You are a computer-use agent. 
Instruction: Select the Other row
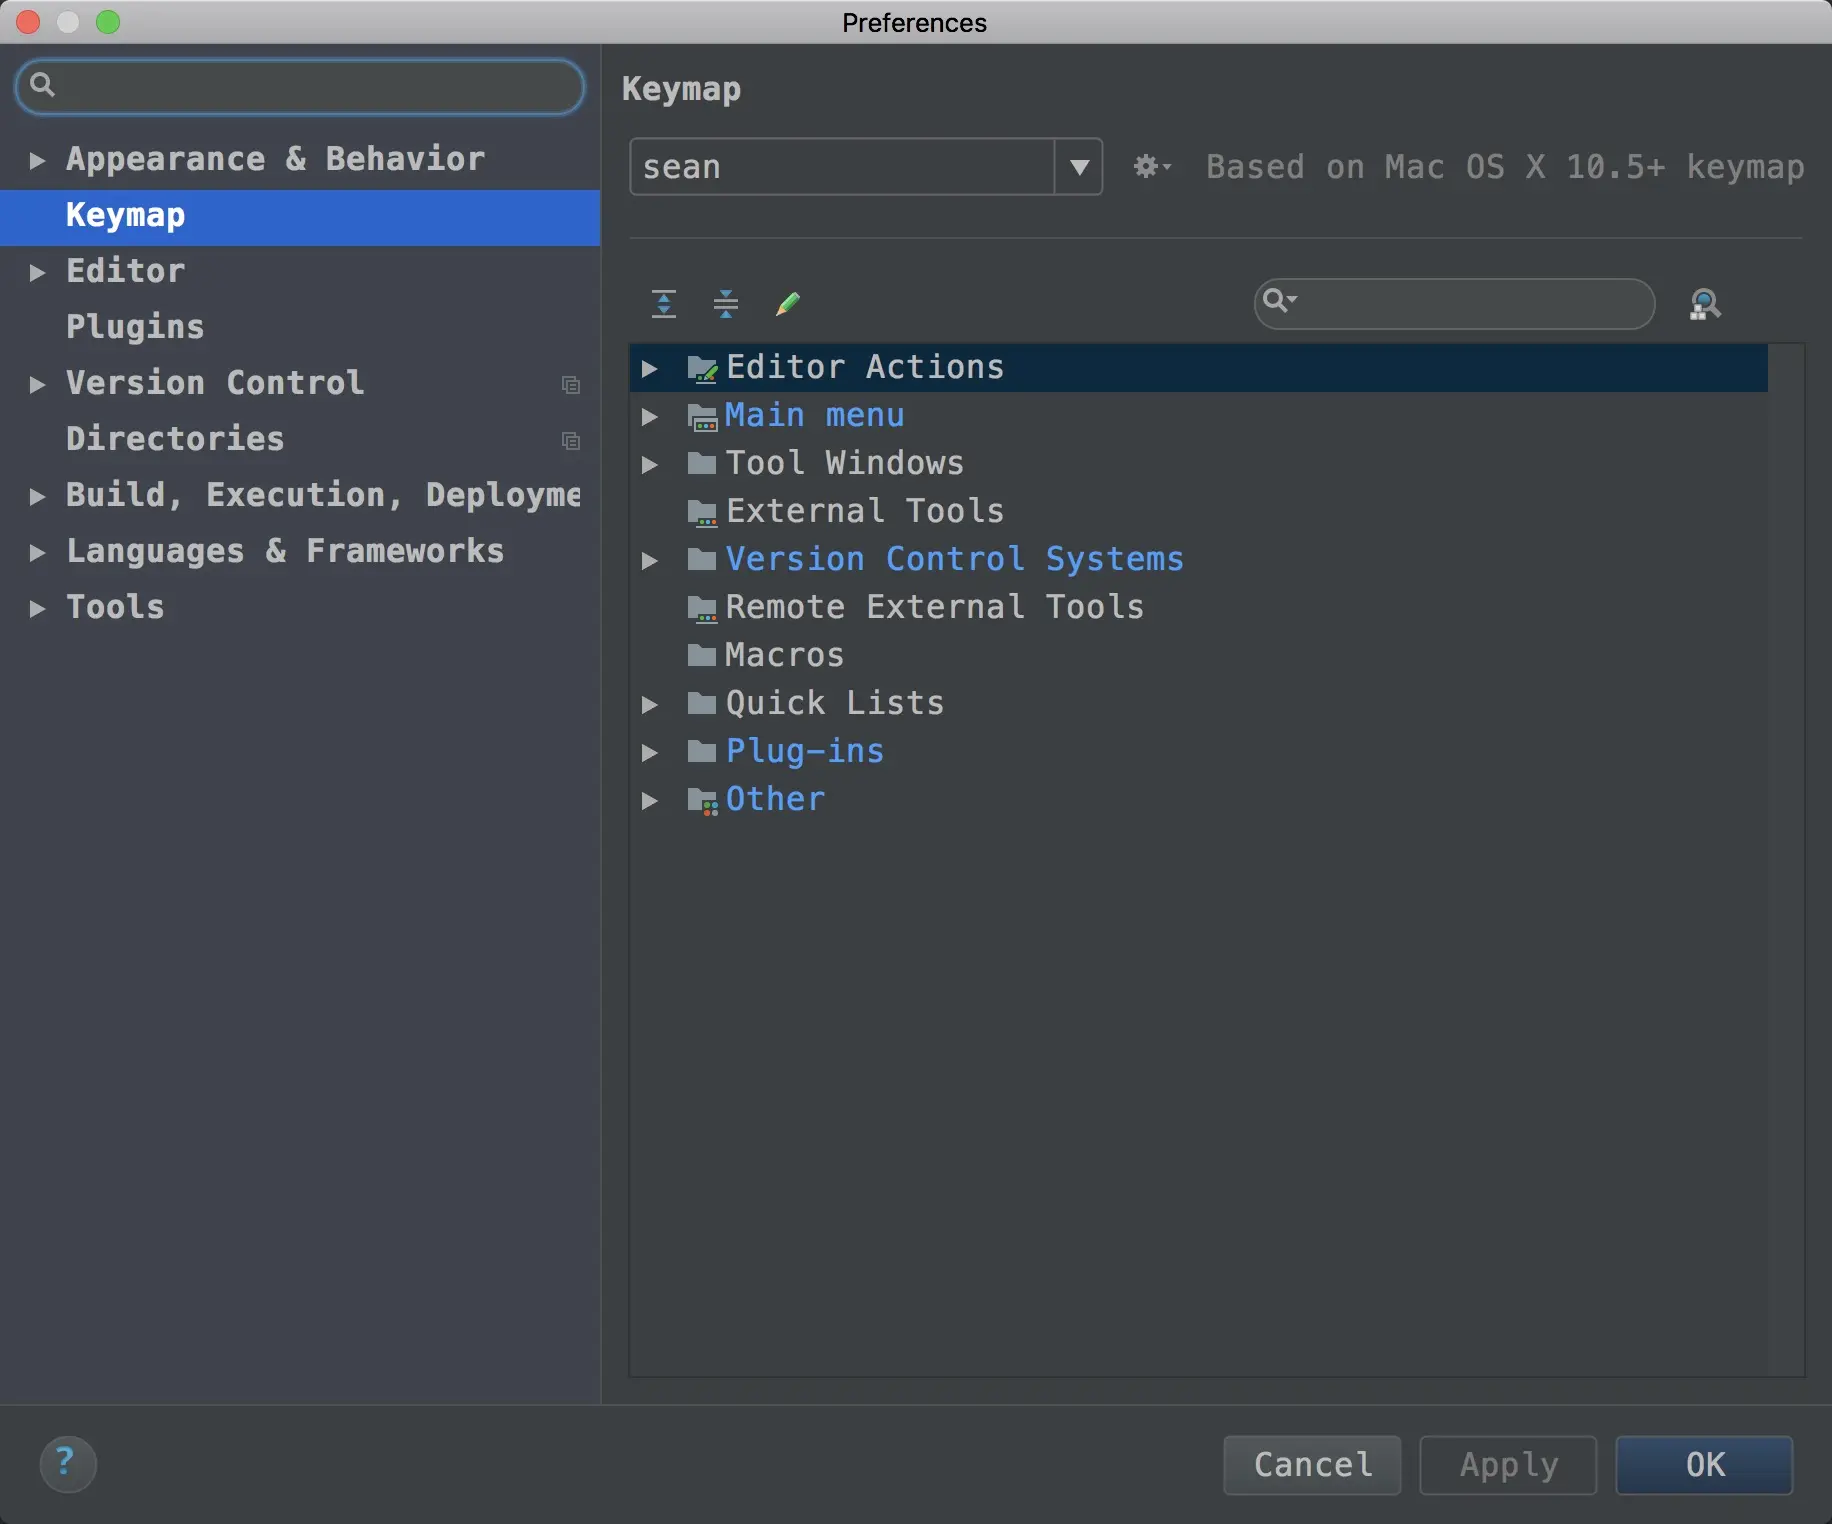(1199, 800)
